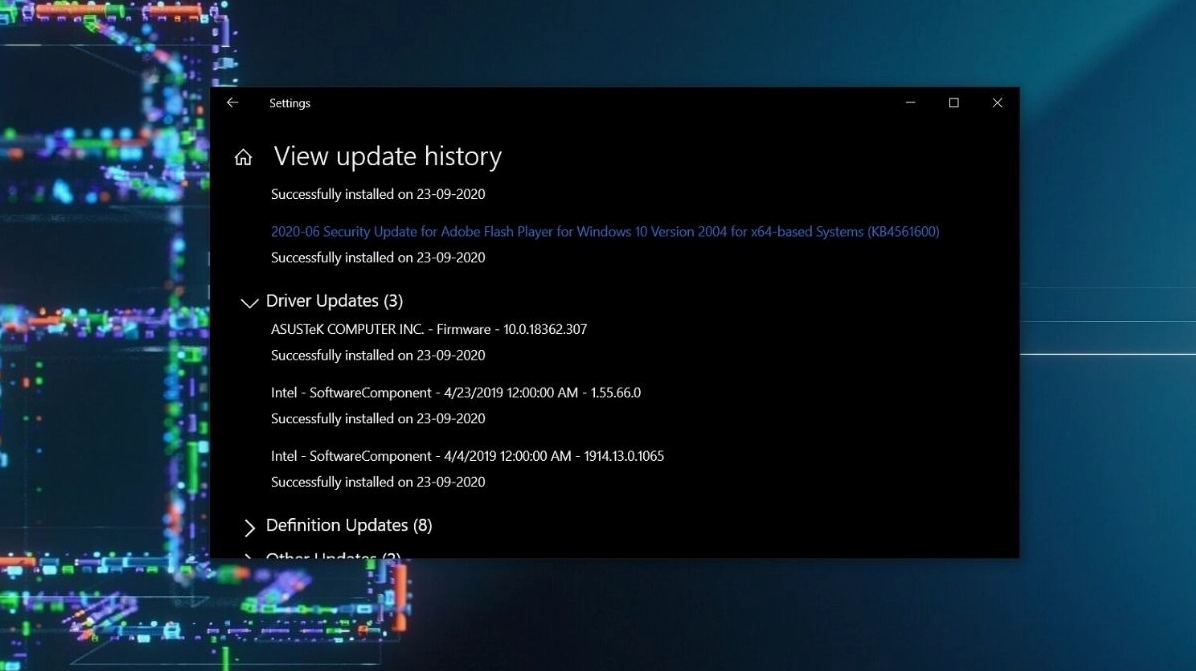Select the Intel SoftwareComponent 1914.13.0.1065 entry
This screenshot has height=671, width=1196.
coord(467,456)
